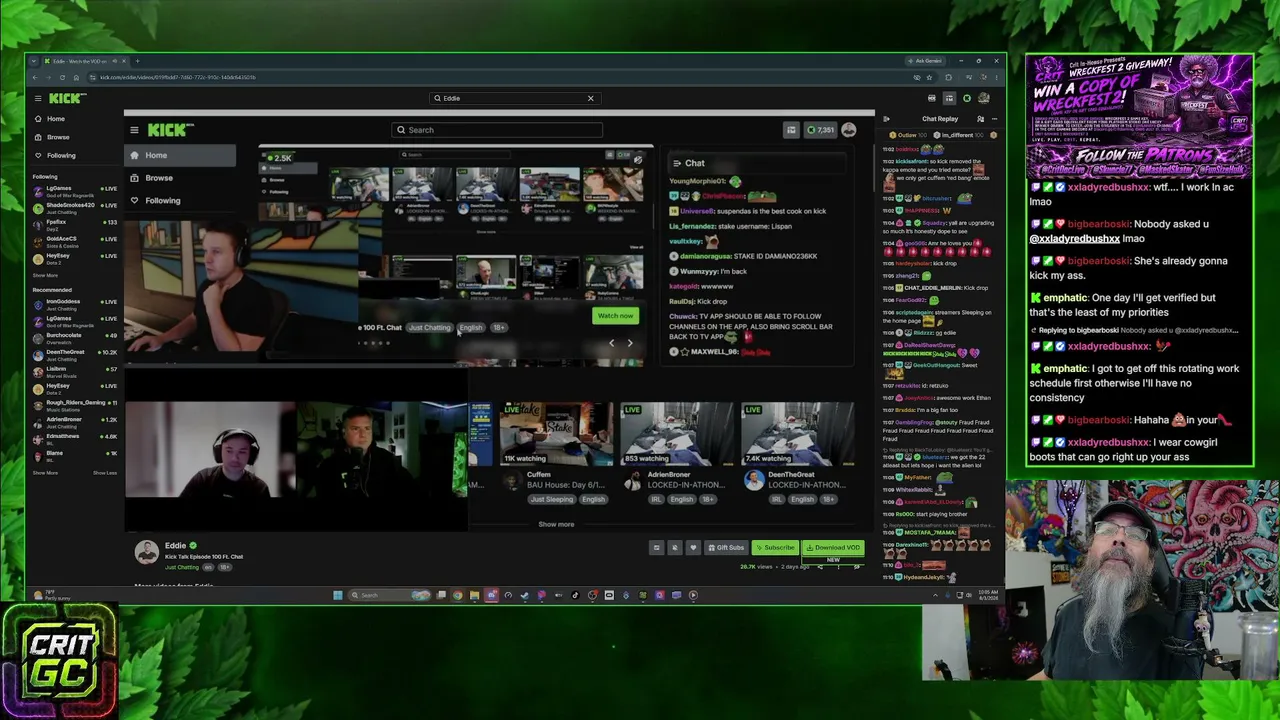Click the Eddie channel name below video
The image size is (1280, 720).
[x=176, y=545]
